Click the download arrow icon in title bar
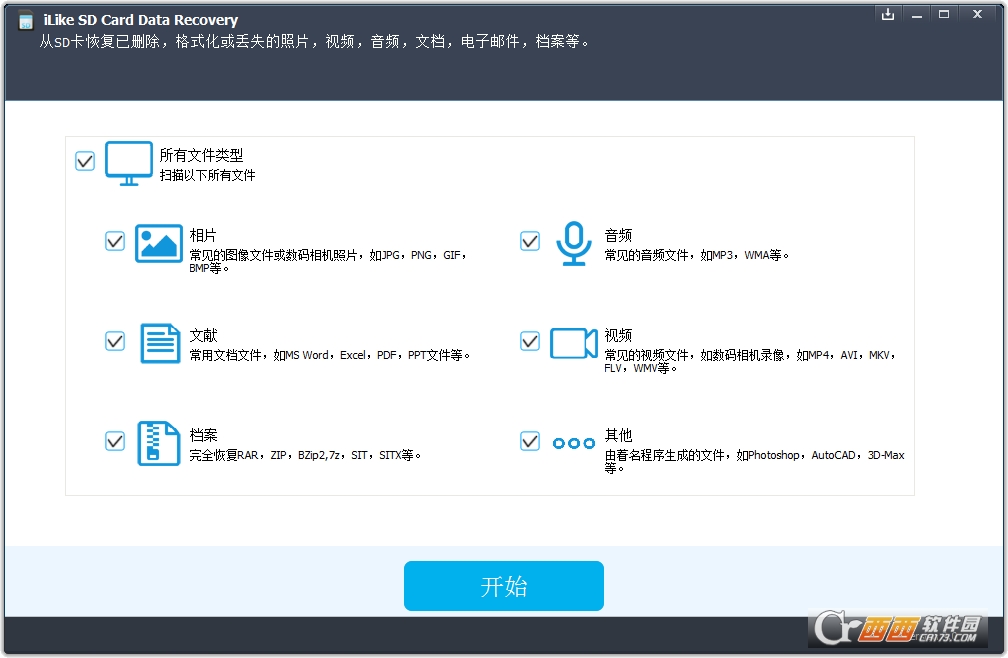The width and height of the screenshot is (1008, 658). pyautogui.click(x=887, y=14)
